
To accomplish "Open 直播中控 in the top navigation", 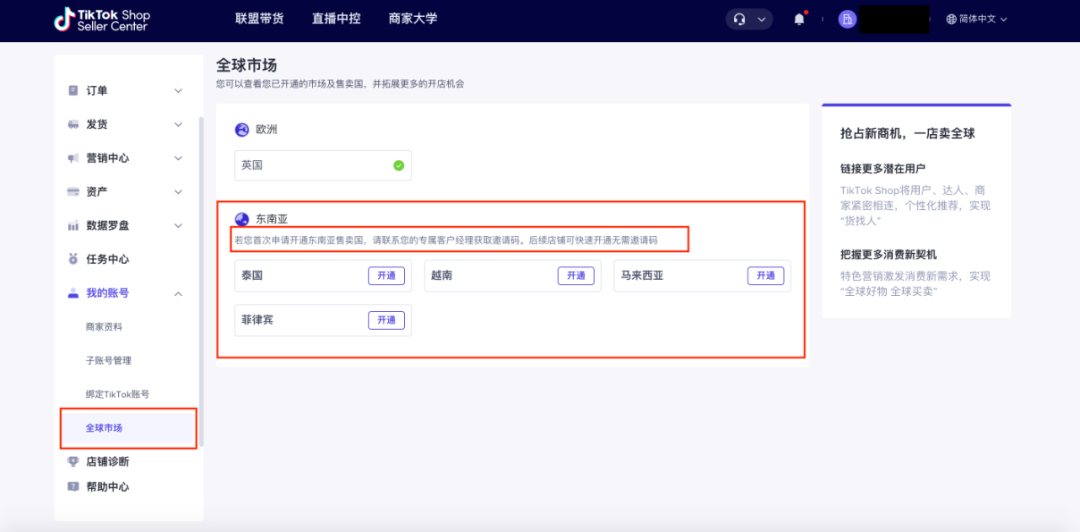I will coord(335,19).
